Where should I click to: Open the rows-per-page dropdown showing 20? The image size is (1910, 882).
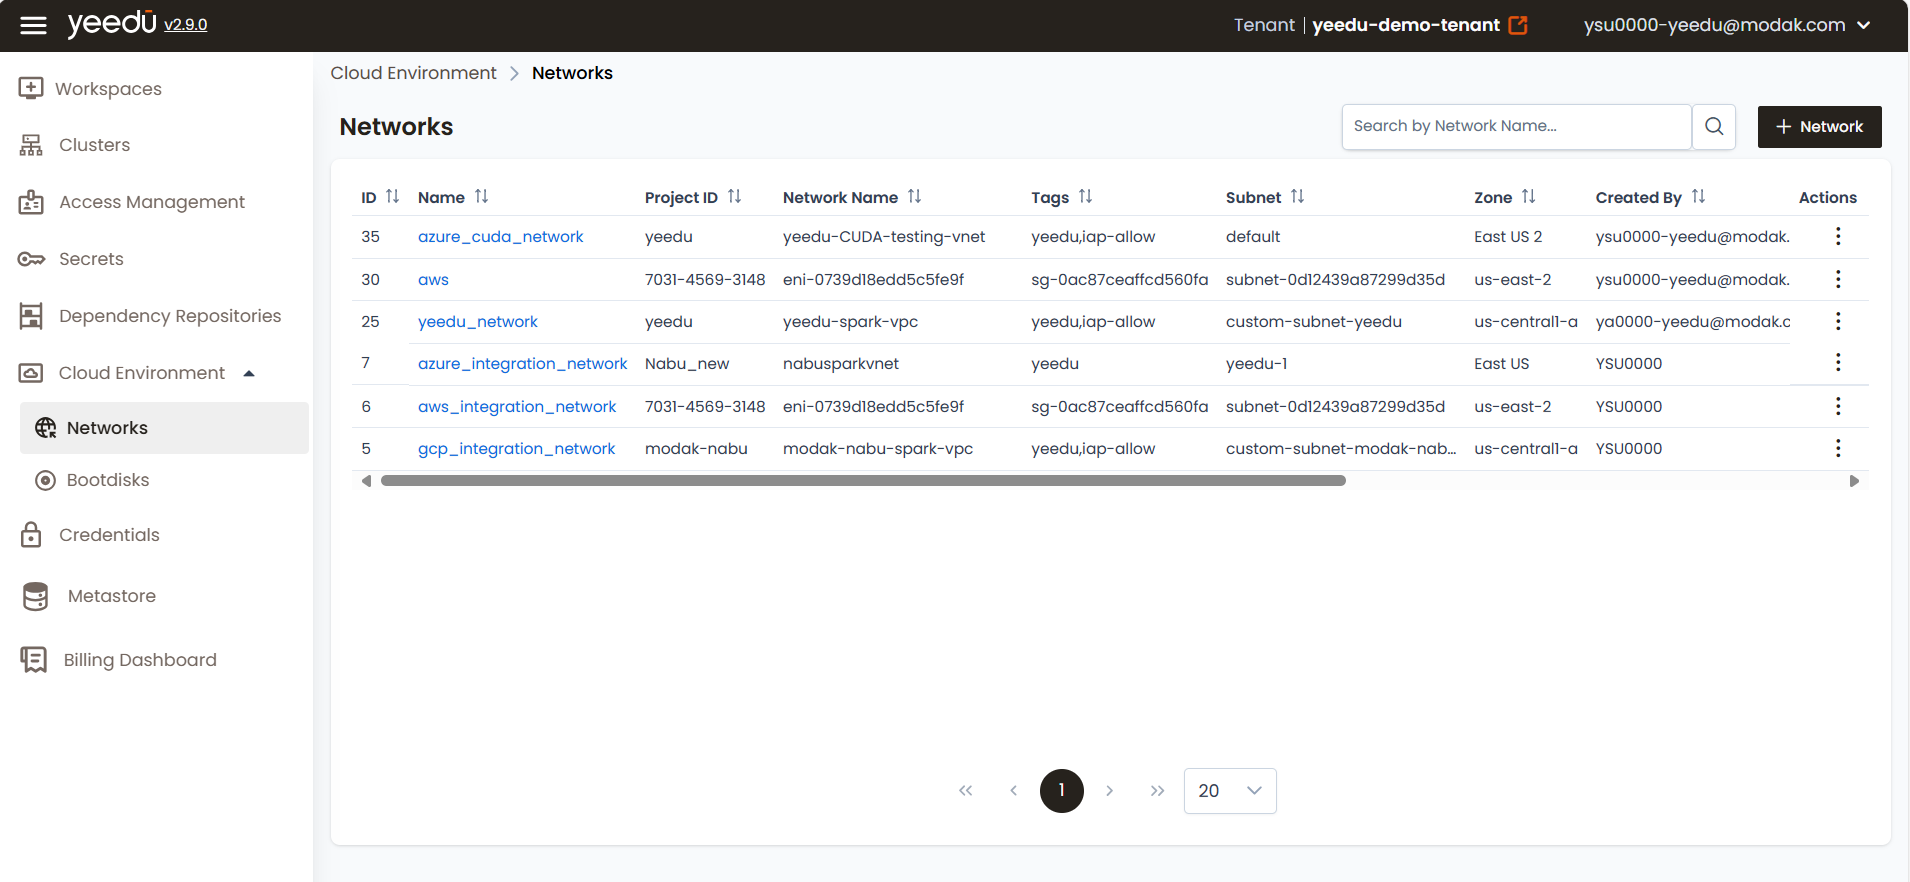pyautogui.click(x=1230, y=791)
